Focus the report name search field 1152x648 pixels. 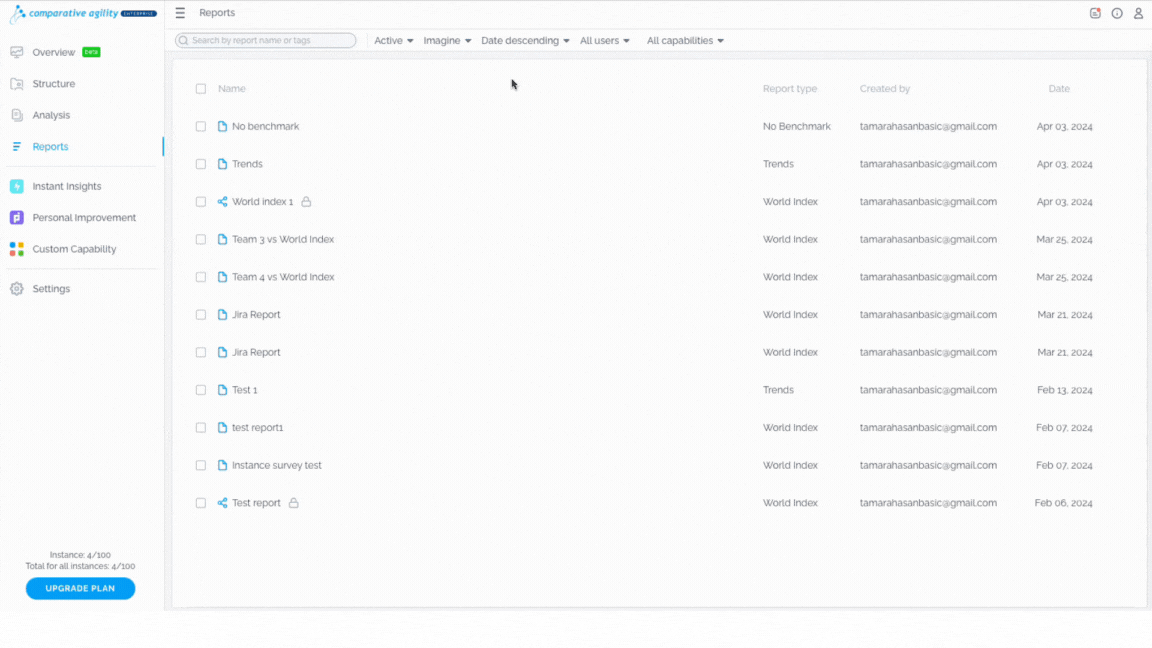pyautogui.click(x=266, y=40)
